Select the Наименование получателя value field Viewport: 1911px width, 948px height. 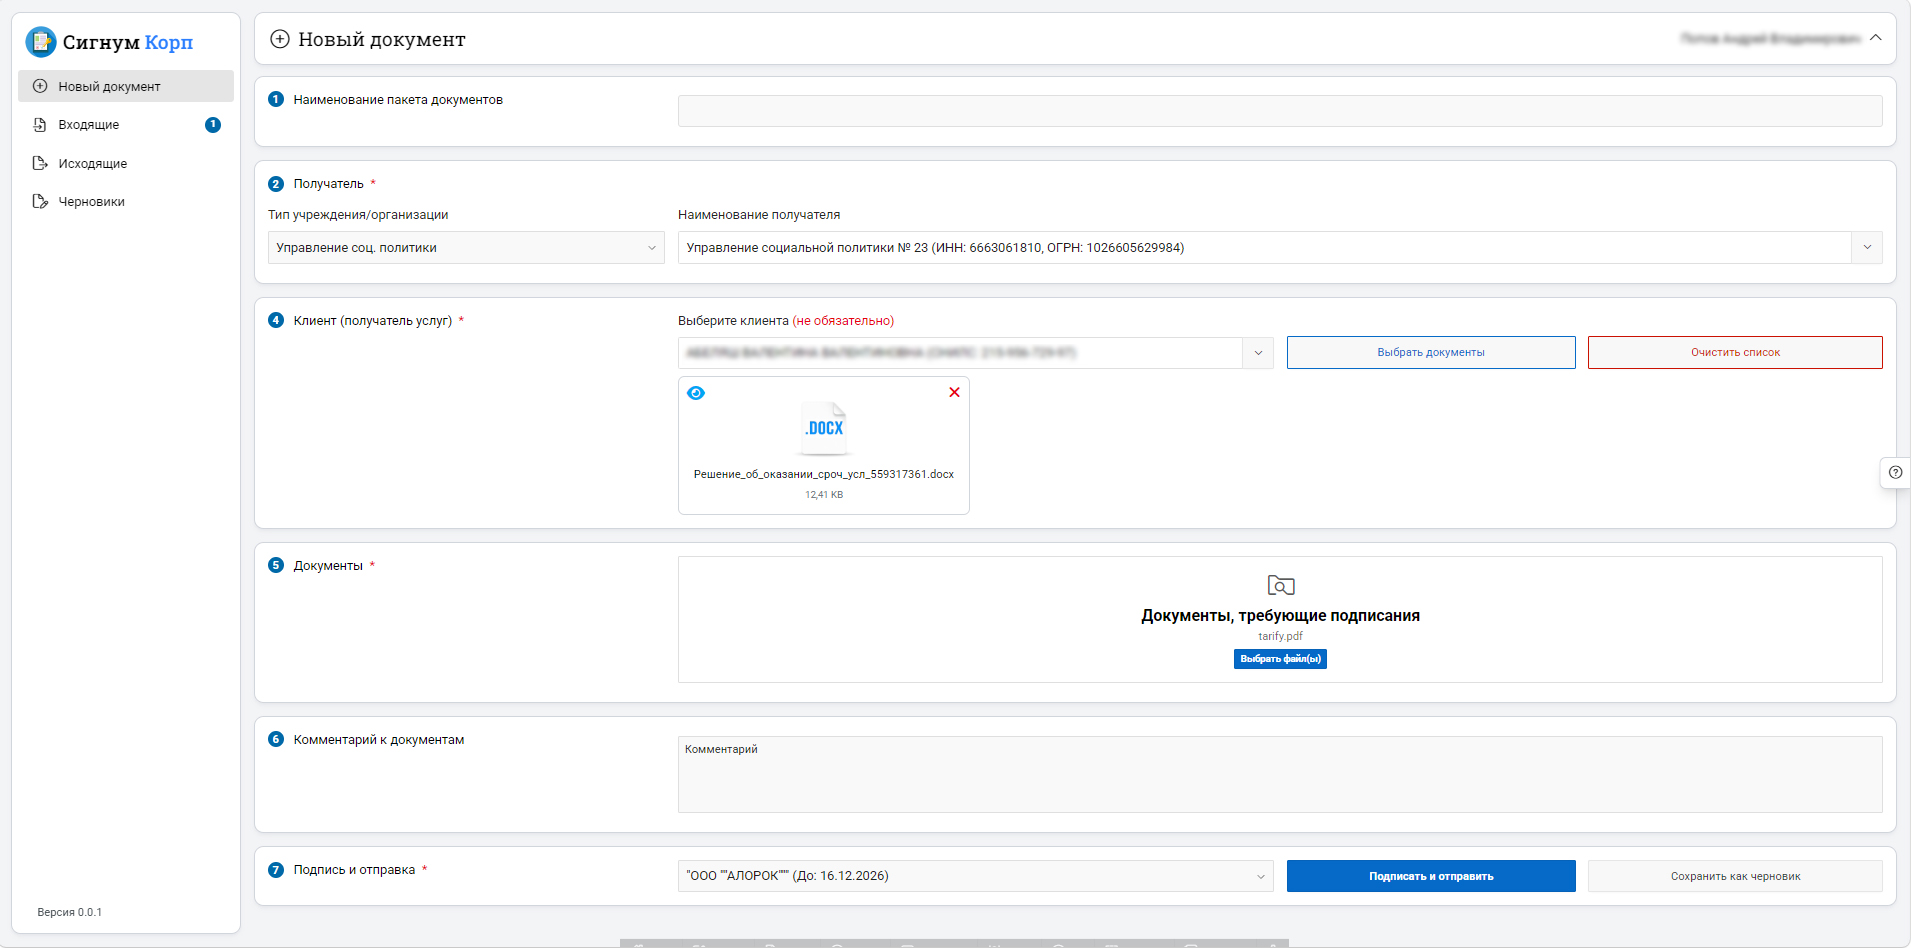click(x=1264, y=248)
